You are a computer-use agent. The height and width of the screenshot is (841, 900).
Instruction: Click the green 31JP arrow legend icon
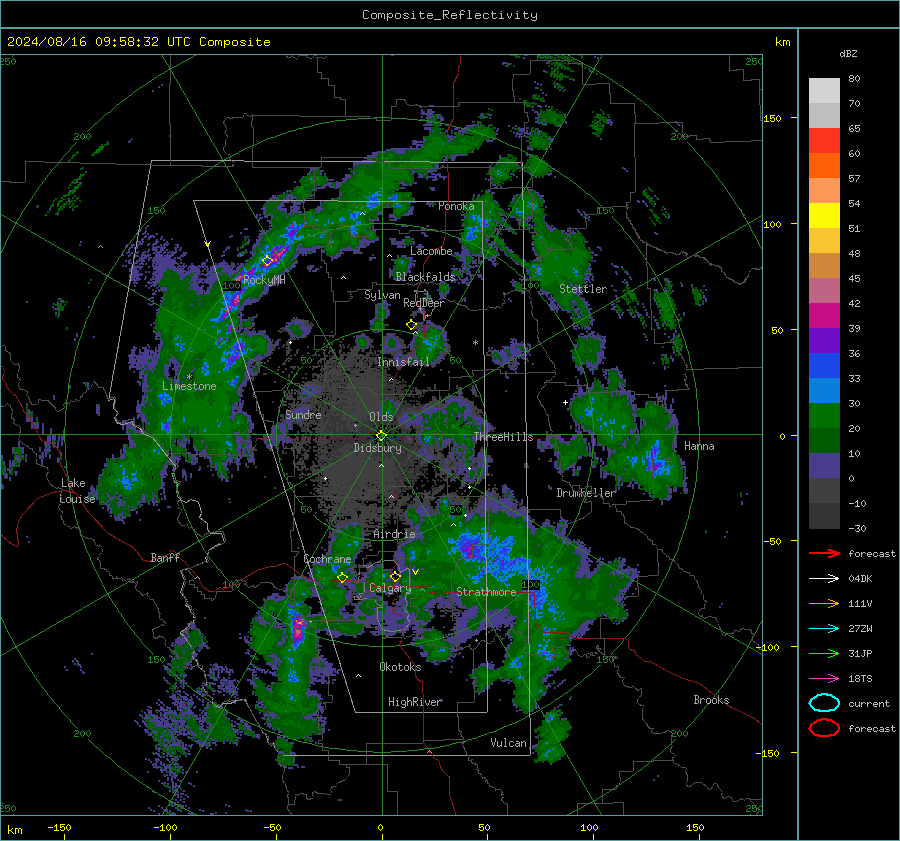[x=824, y=653]
